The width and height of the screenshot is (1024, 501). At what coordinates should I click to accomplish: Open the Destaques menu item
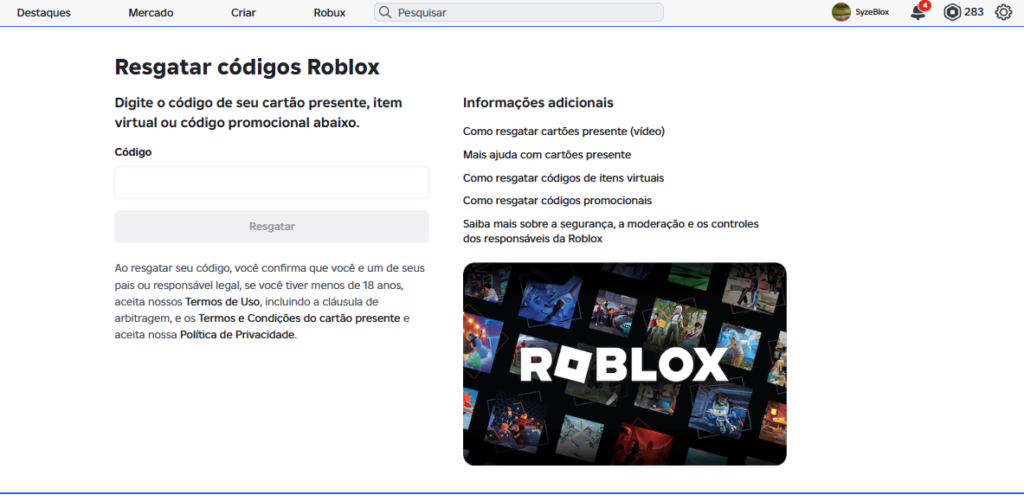pos(44,13)
